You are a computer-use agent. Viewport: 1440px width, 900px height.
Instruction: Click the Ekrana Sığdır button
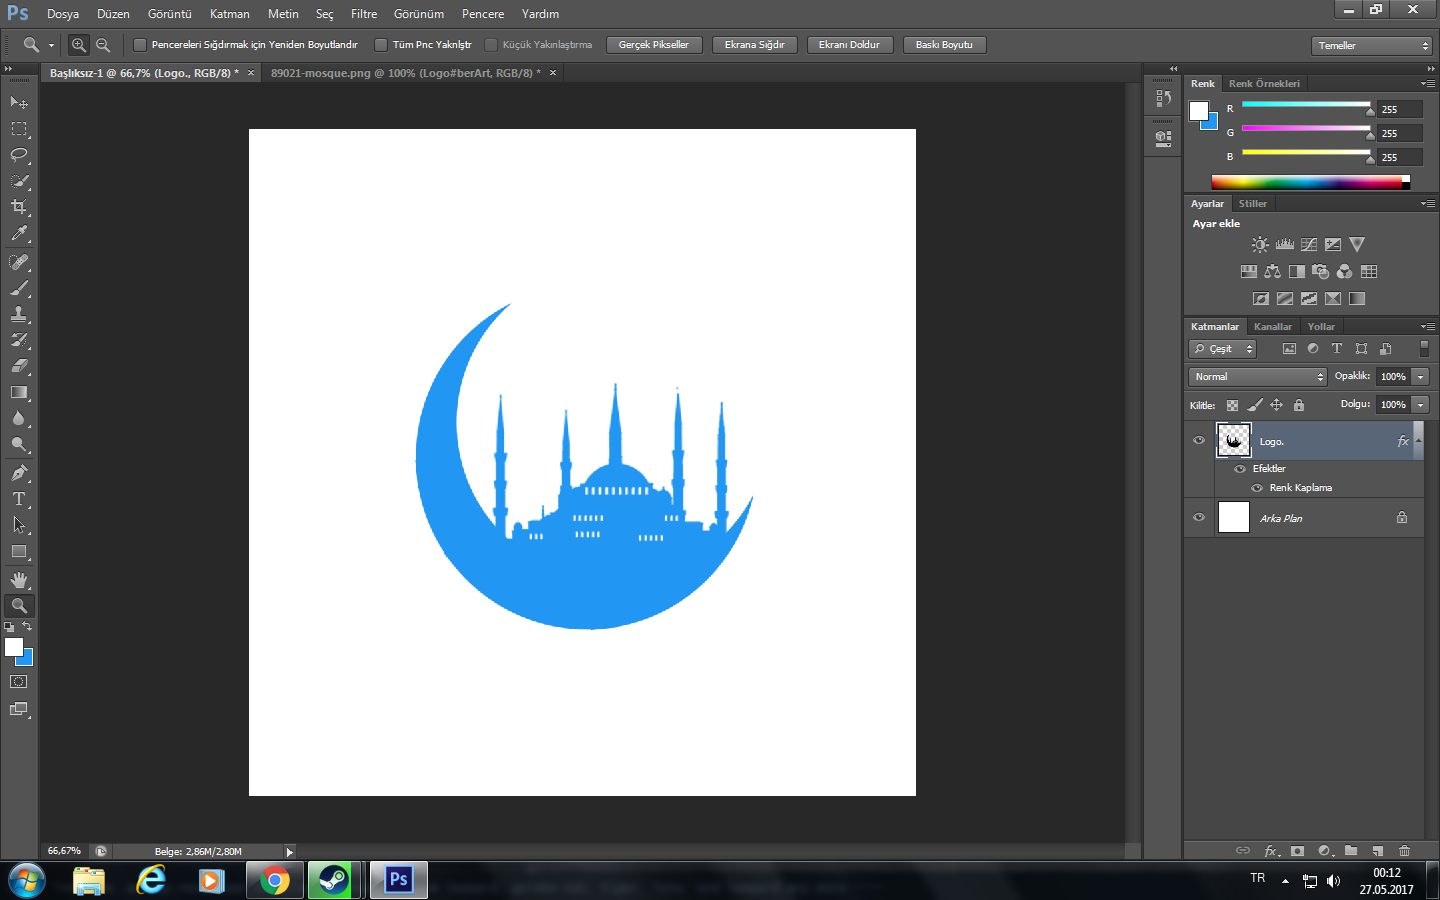[755, 45]
